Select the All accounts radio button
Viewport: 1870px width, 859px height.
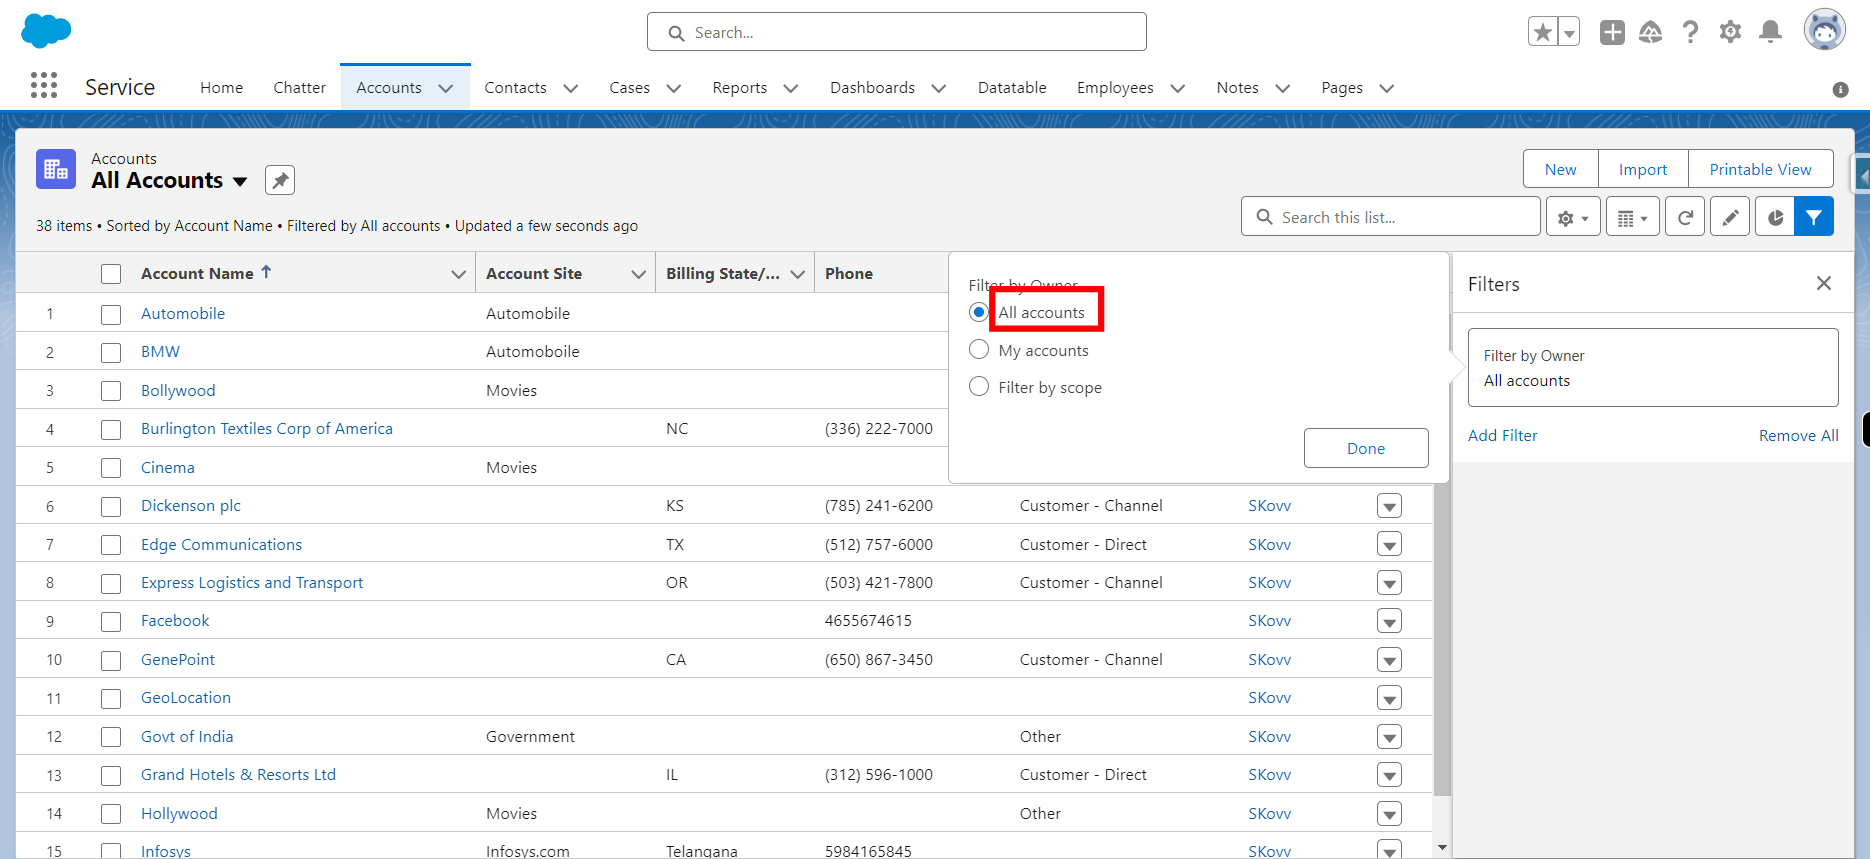click(979, 312)
